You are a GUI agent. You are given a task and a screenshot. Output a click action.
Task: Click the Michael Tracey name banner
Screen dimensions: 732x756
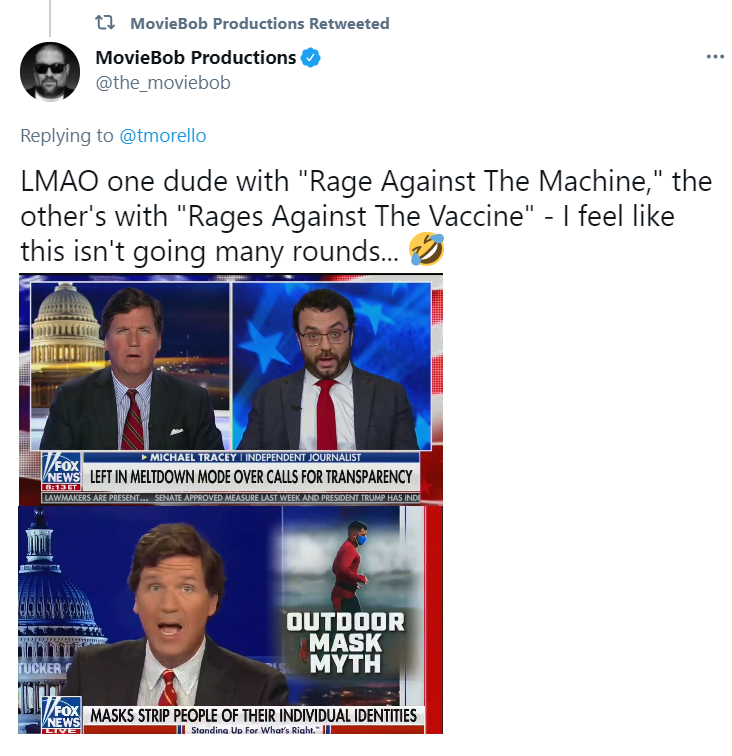pyautogui.click(x=251, y=457)
